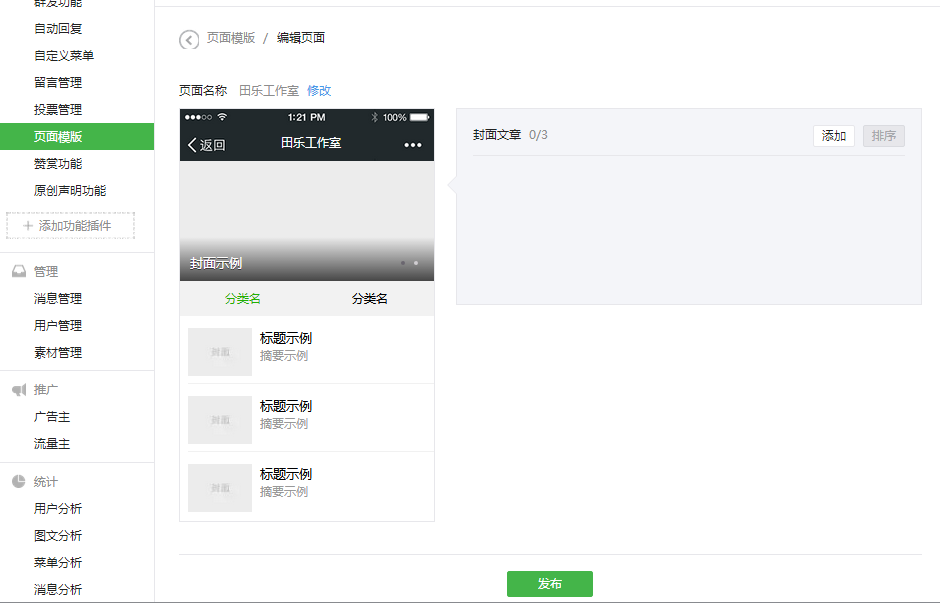The height and width of the screenshot is (603, 940).
Task: Open 素材管理 in the sidebar
Action: pos(58,352)
